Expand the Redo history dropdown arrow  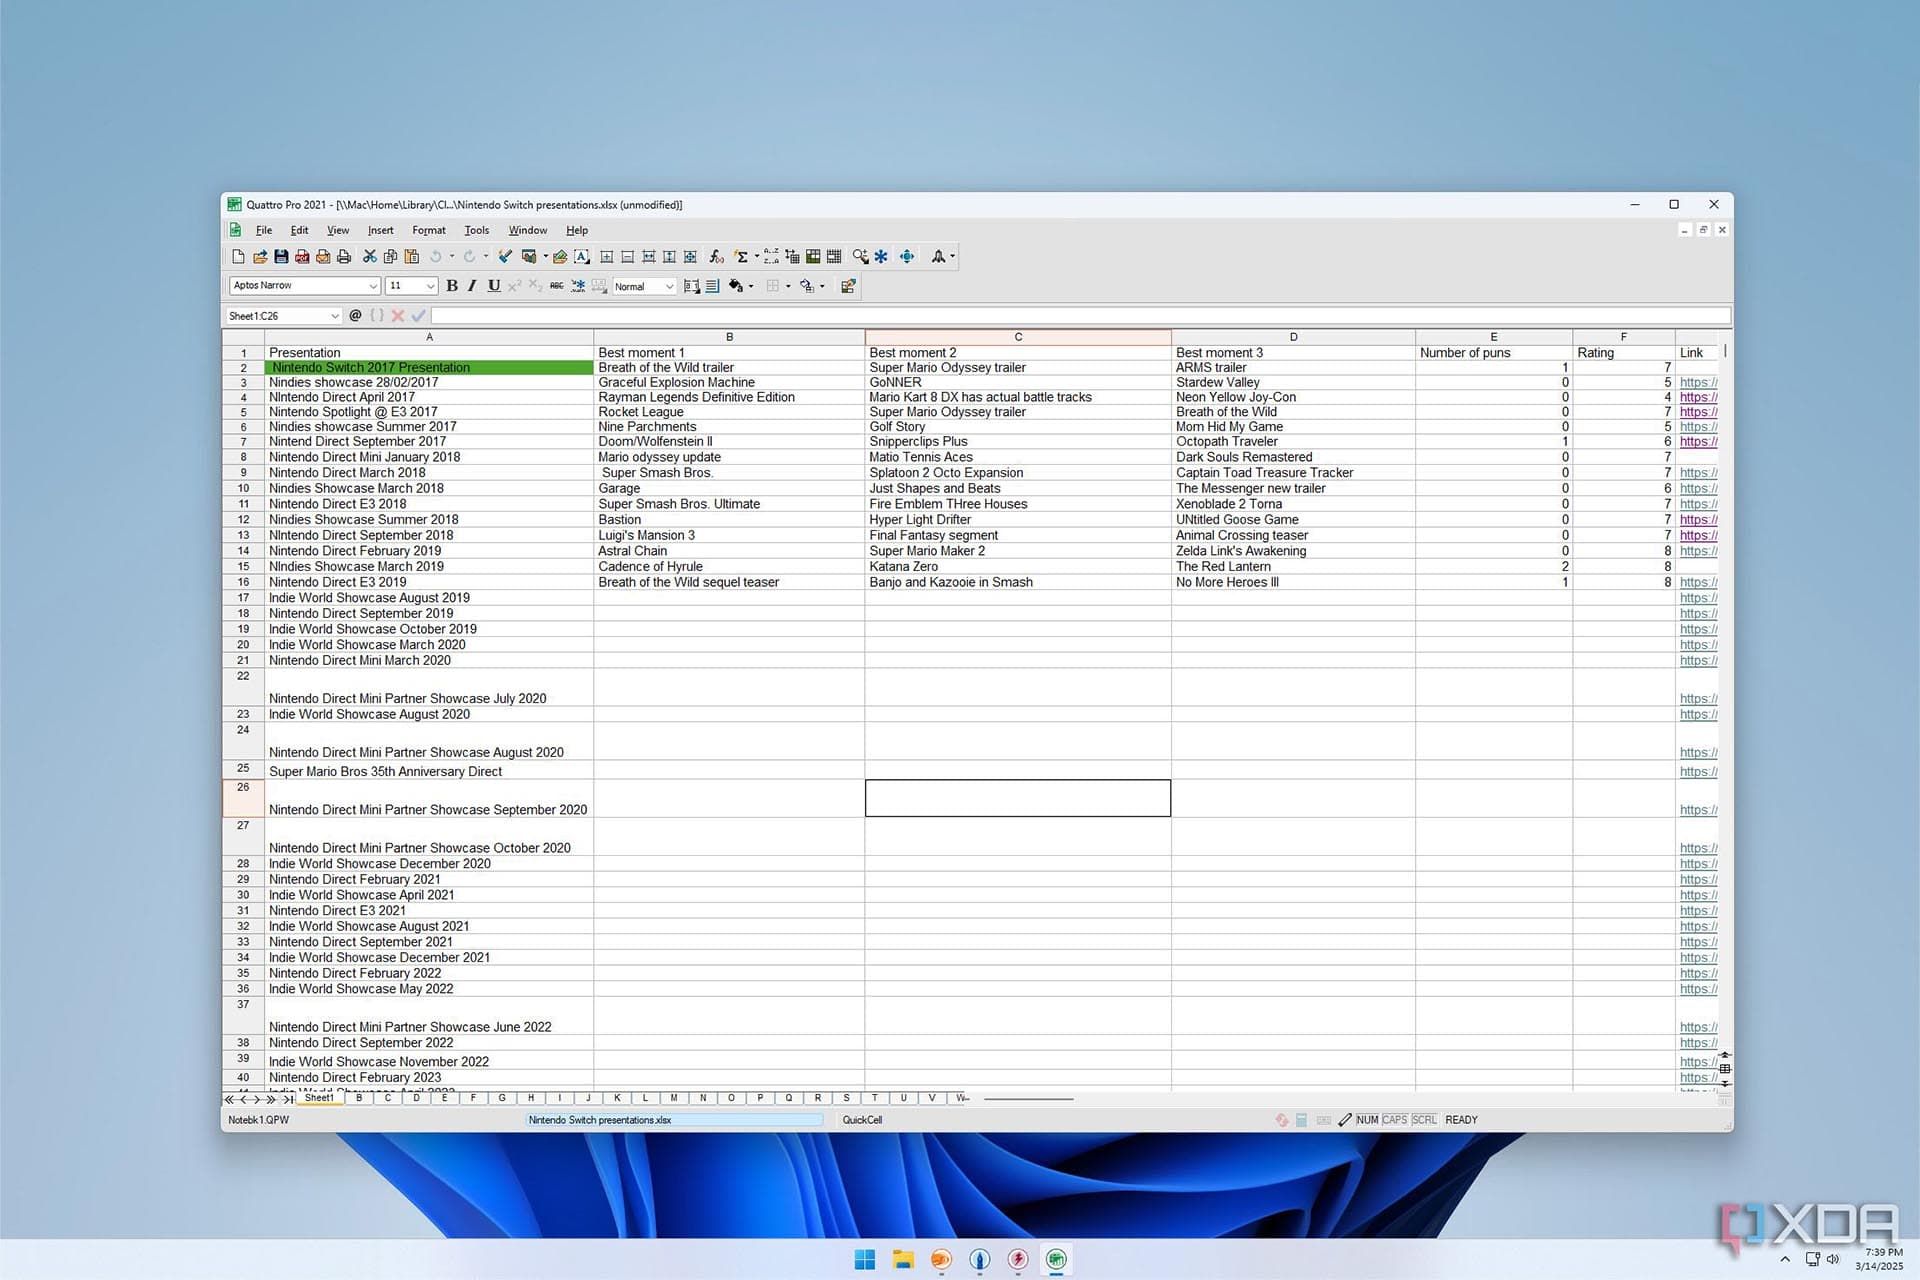point(486,257)
